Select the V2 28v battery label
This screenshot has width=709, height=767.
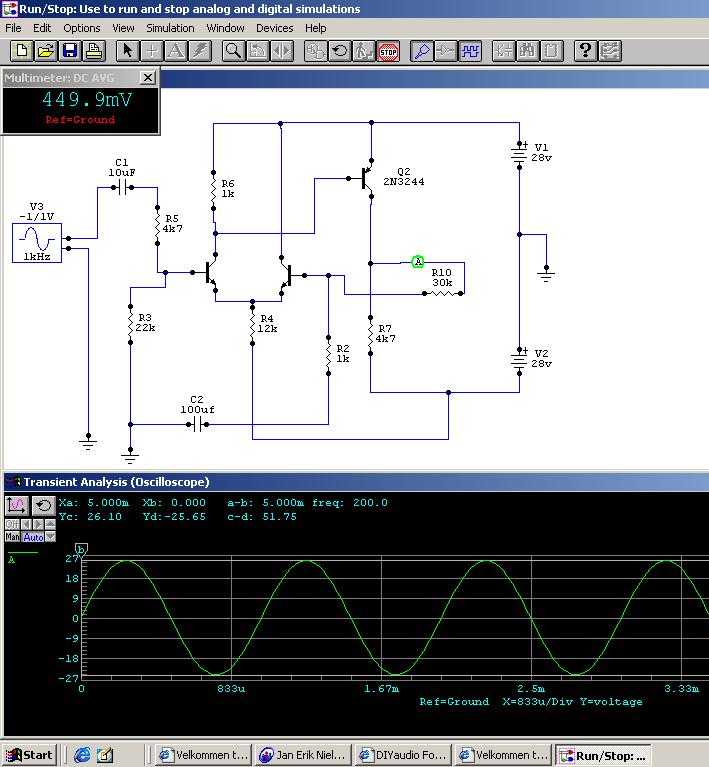tap(542, 359)
